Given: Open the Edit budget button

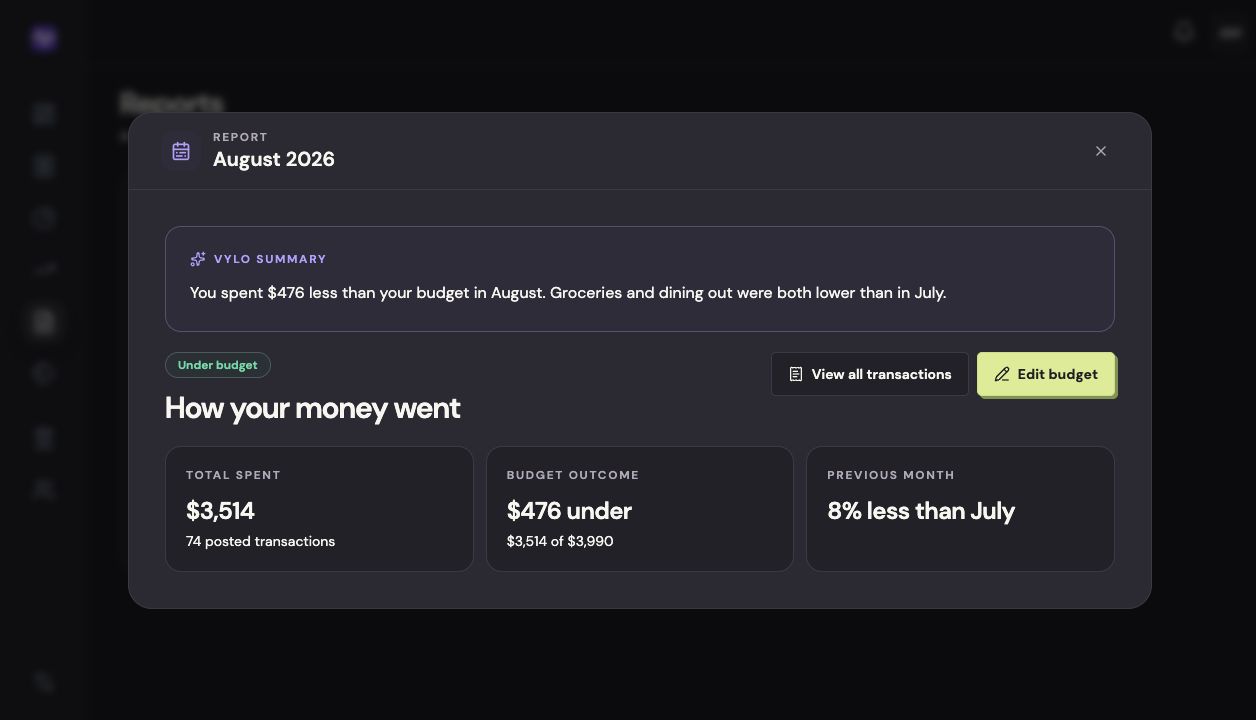Looking at the screenshot, I should point(1045,374).
